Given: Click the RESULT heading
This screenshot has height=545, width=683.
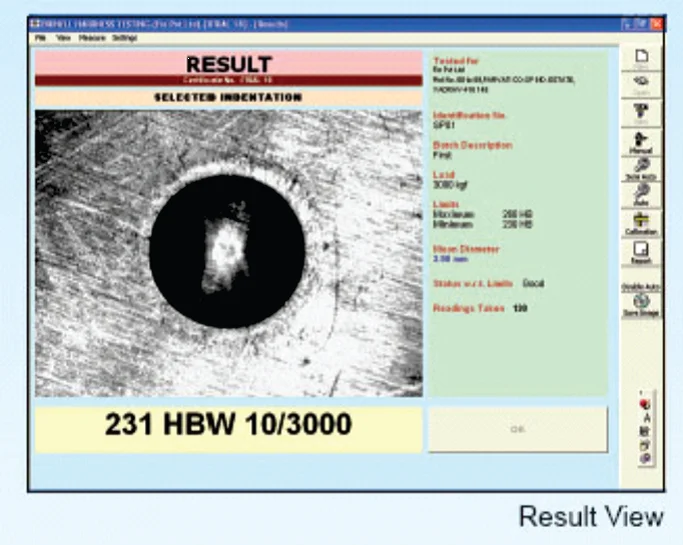Looking at the screenshot, I should (229, 64).
